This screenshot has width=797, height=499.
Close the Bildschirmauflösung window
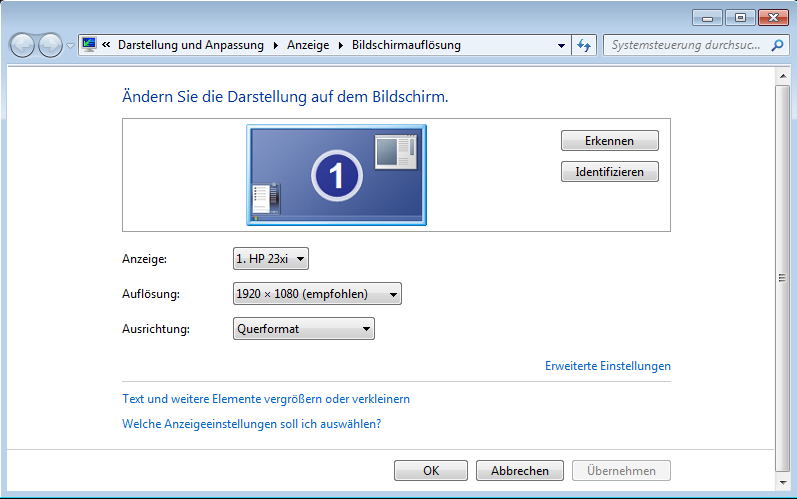coord(773,18)
